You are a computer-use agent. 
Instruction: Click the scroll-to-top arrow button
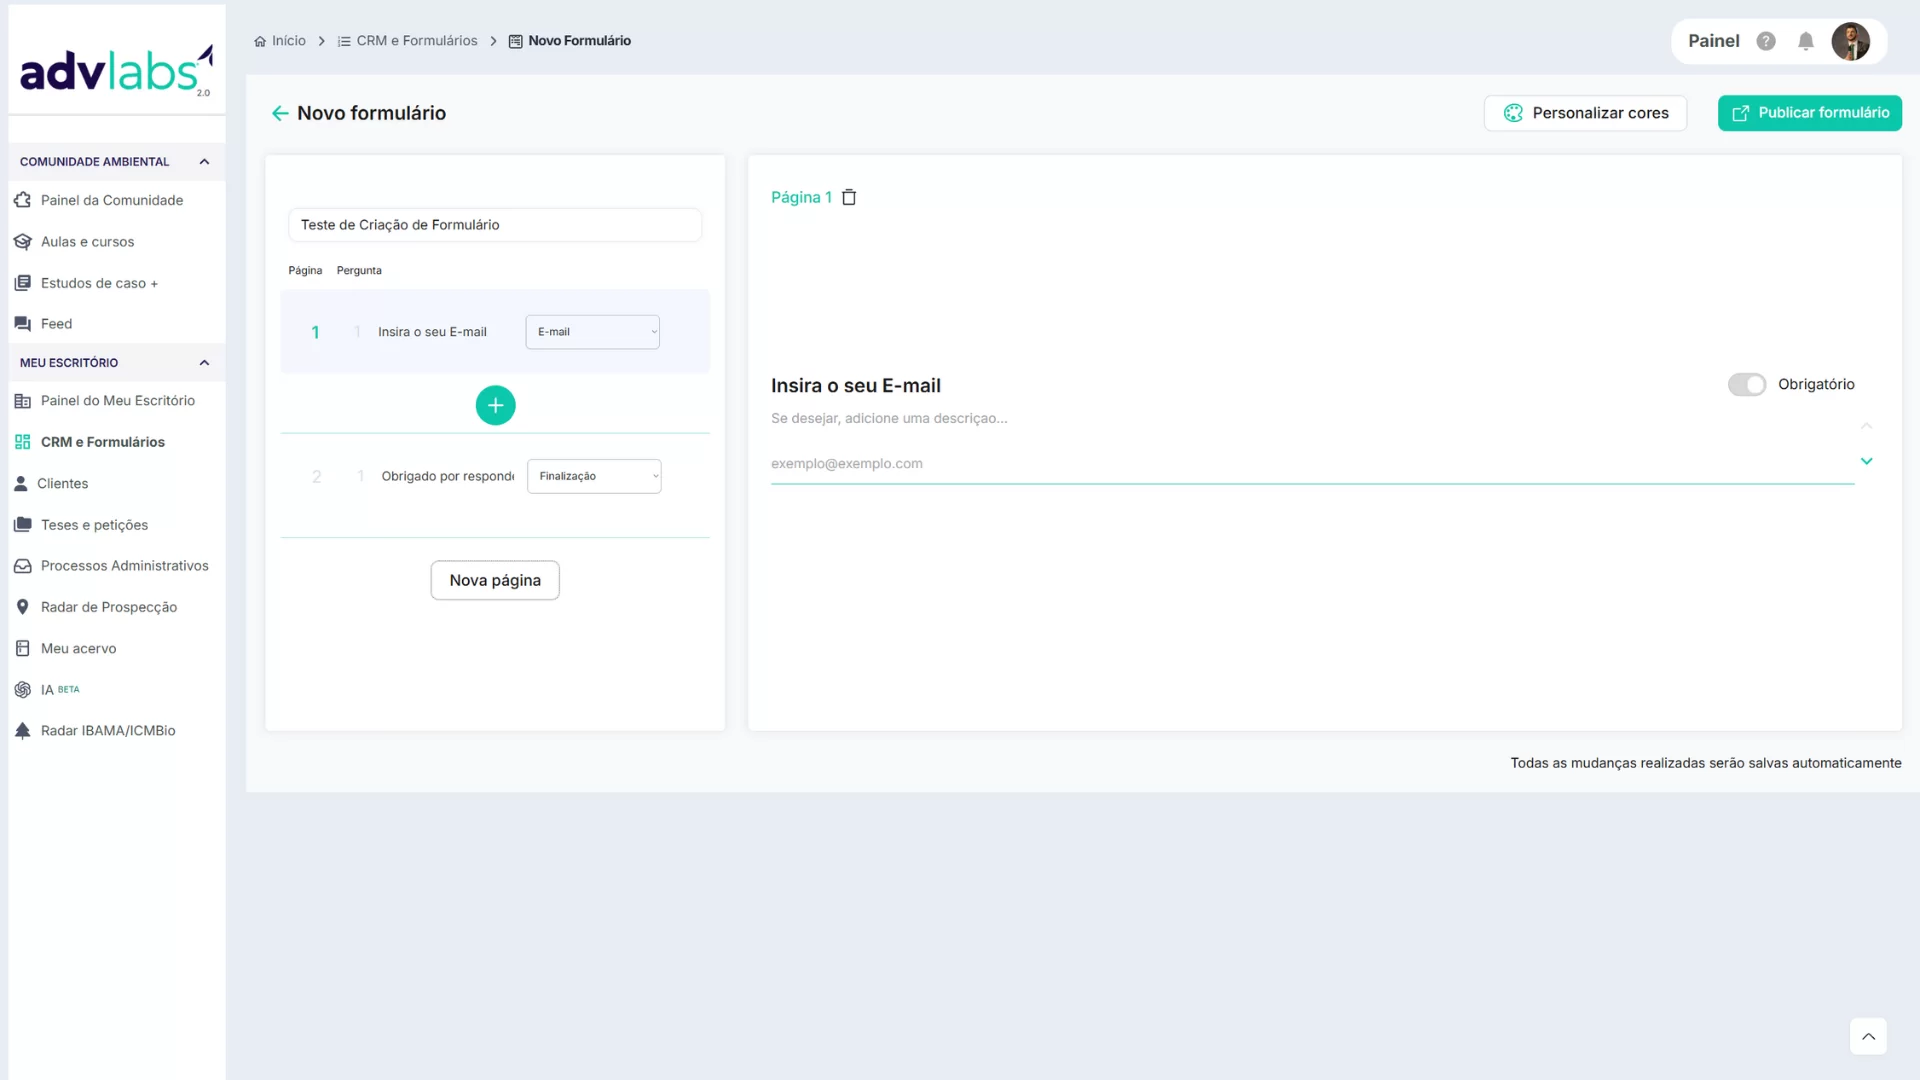click(x=1867, y=1036)
